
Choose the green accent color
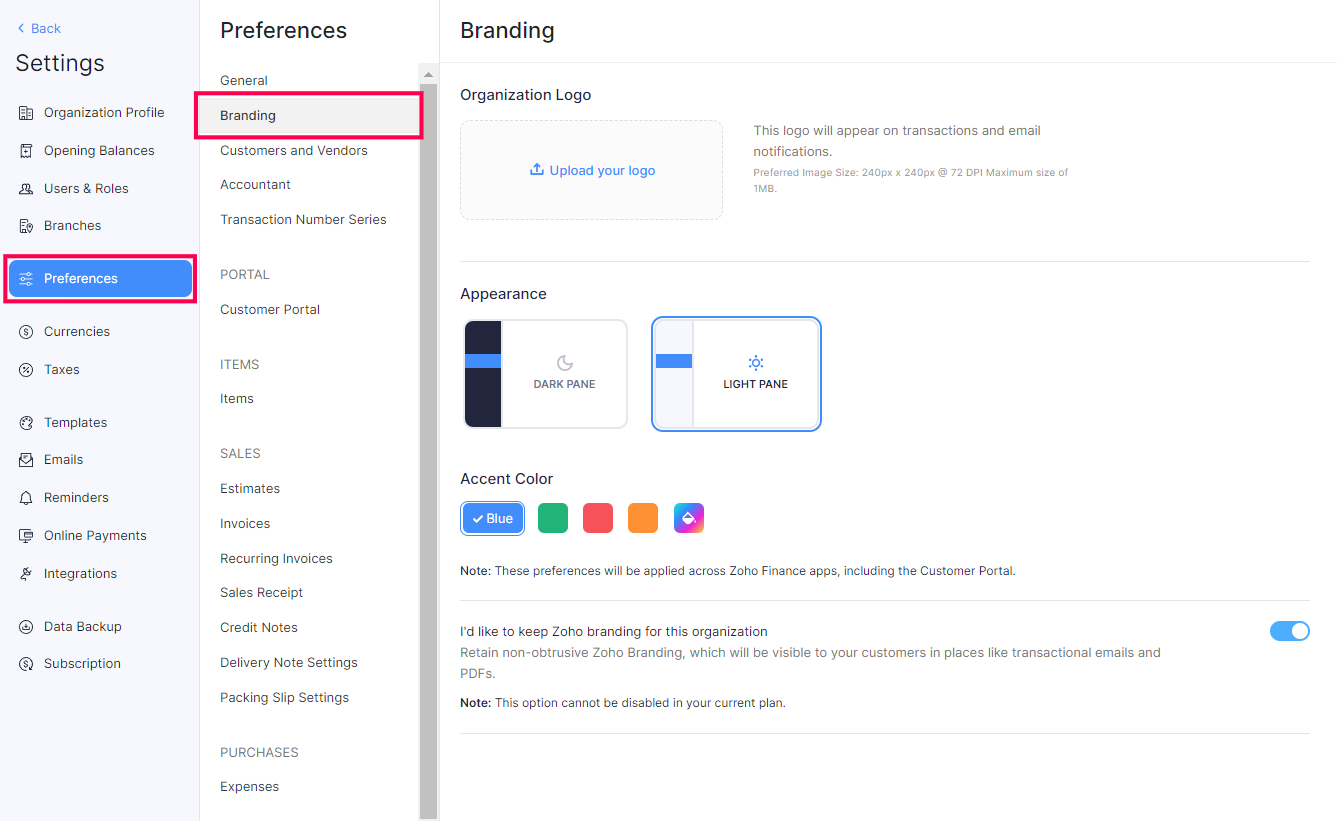click(552, 518)
